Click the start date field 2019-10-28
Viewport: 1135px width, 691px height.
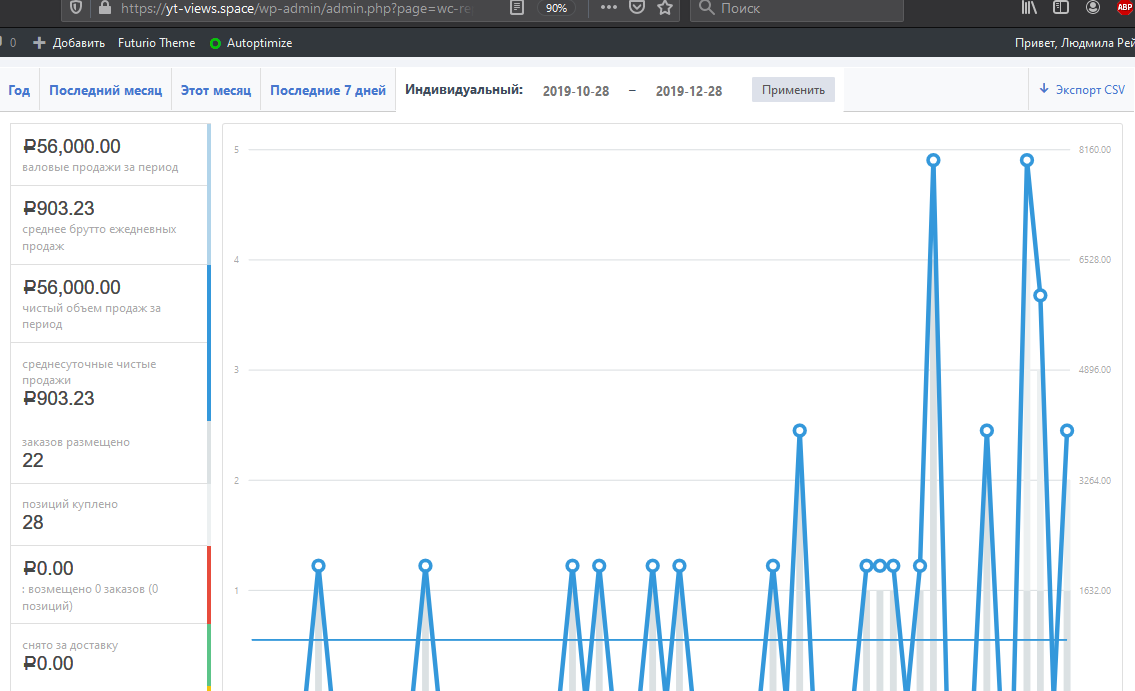[576, 91]
